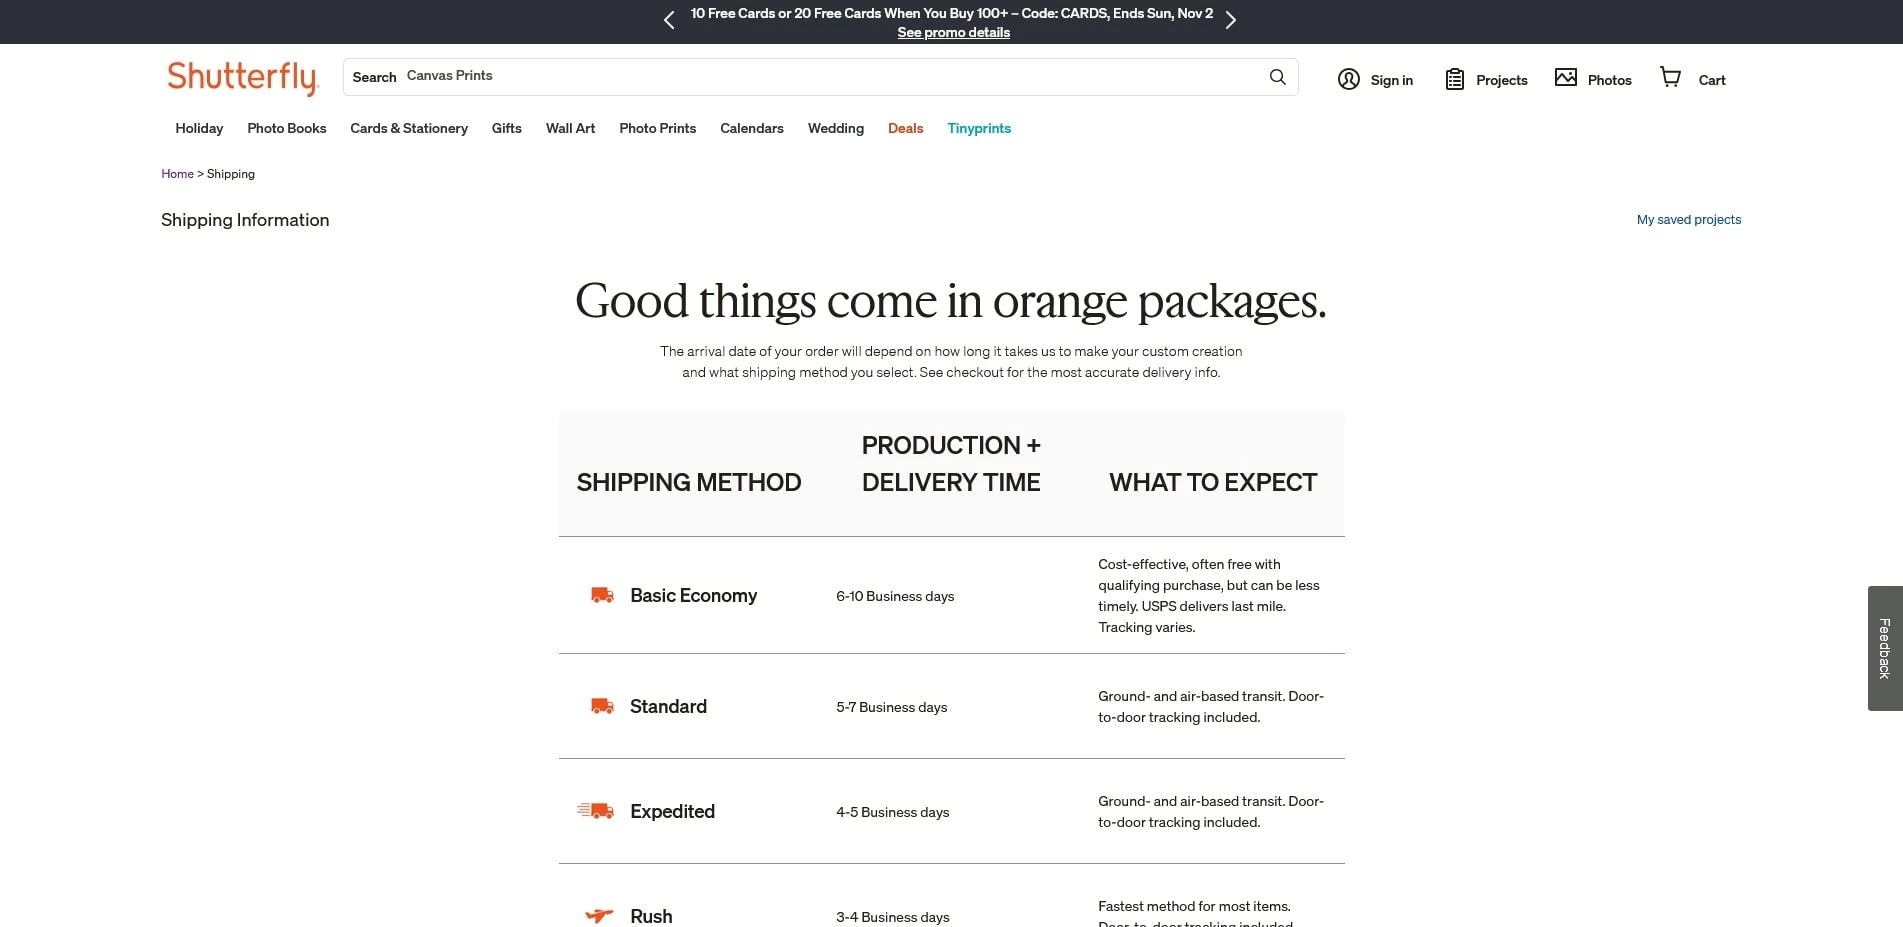This screenshot has width=1903, height=927.
Task: Go to the Deals section
Action: 905,128
